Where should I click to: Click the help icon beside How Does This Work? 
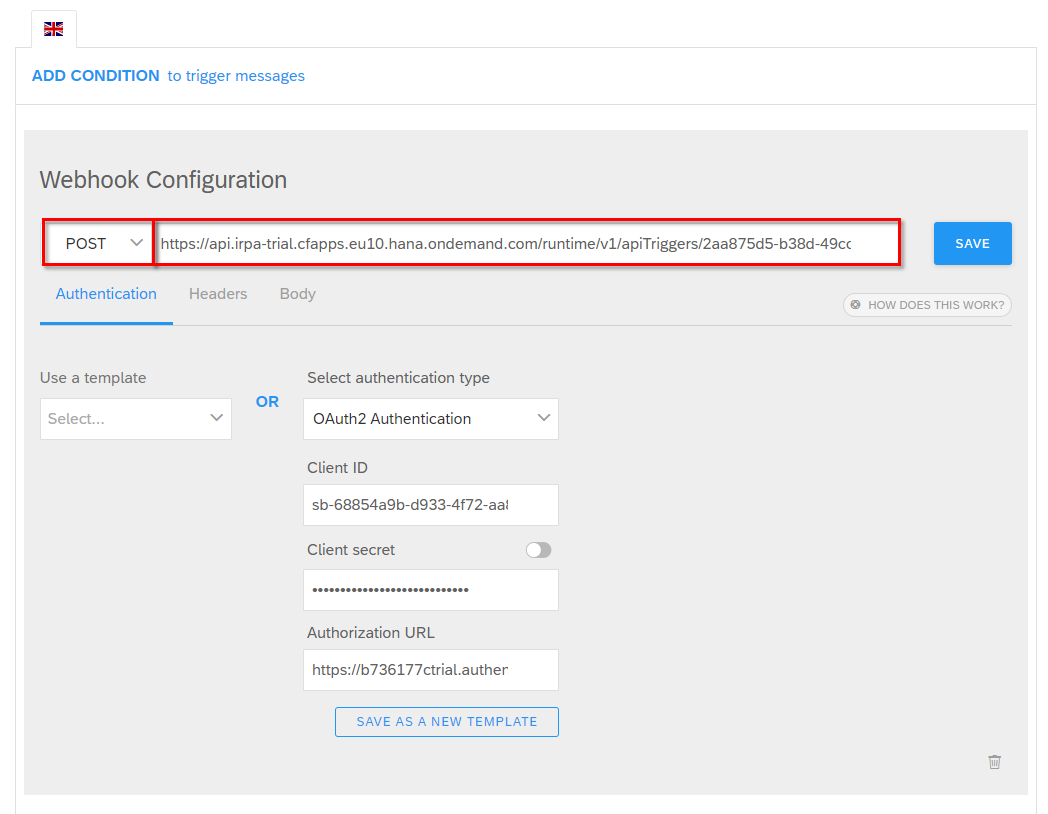[x=856, y=305]
